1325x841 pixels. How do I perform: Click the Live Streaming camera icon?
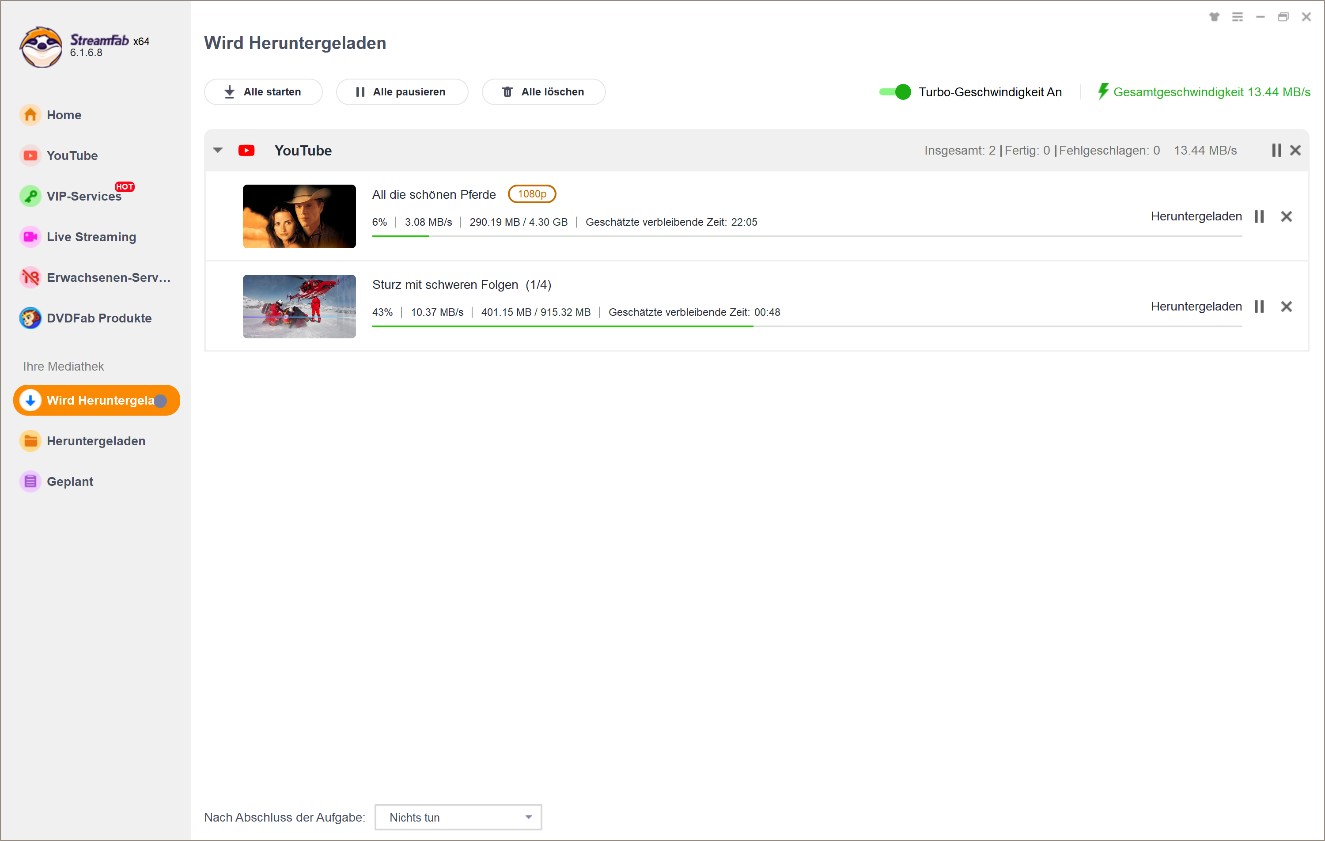(x=30, y=237)
